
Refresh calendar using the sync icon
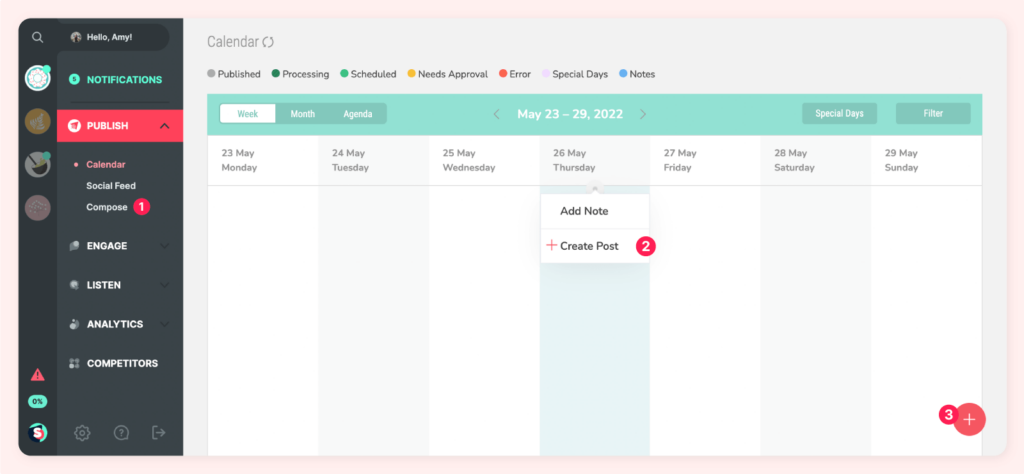tap(268, 42)
